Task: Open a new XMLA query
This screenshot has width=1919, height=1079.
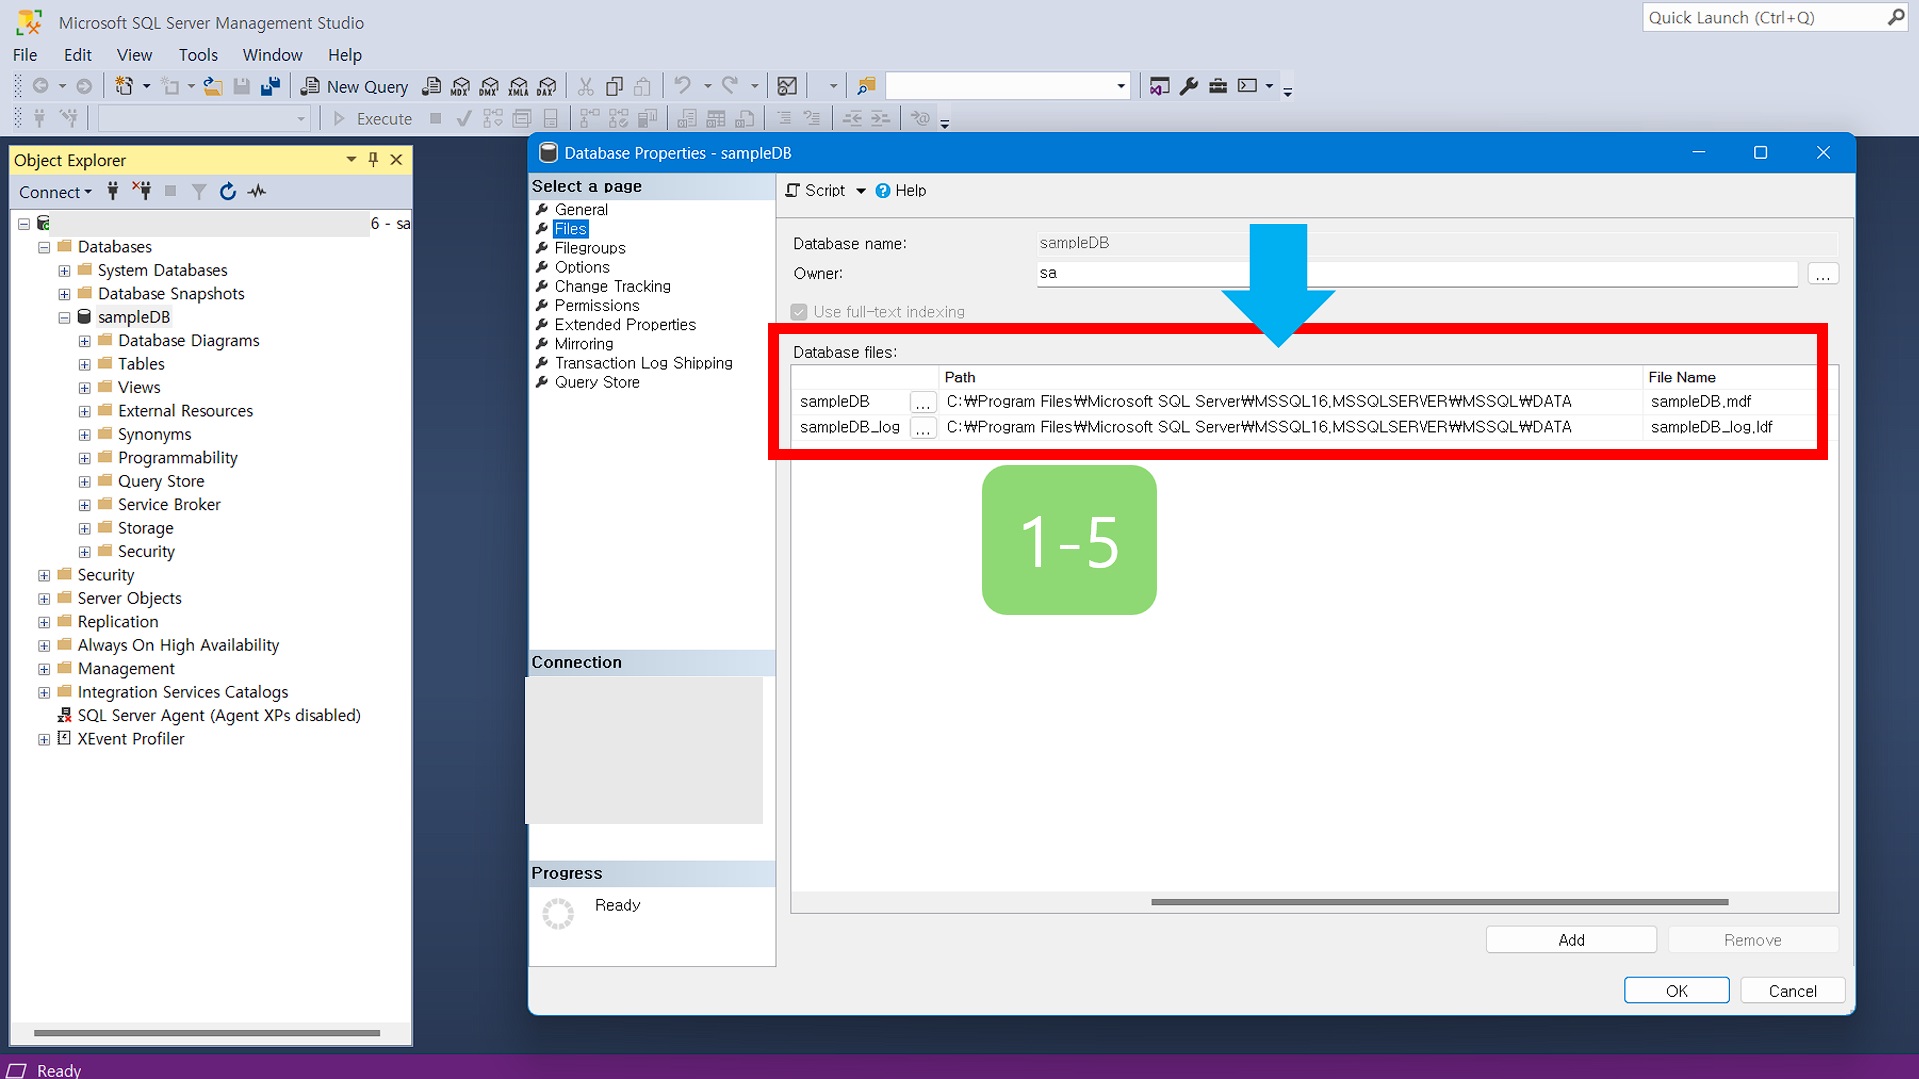Action: click(x=518, y=86)
